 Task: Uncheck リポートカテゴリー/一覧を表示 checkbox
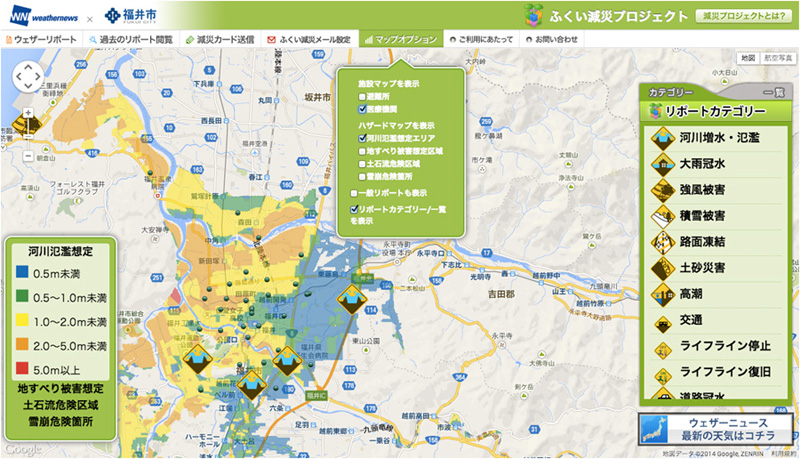tap(354, 209)
